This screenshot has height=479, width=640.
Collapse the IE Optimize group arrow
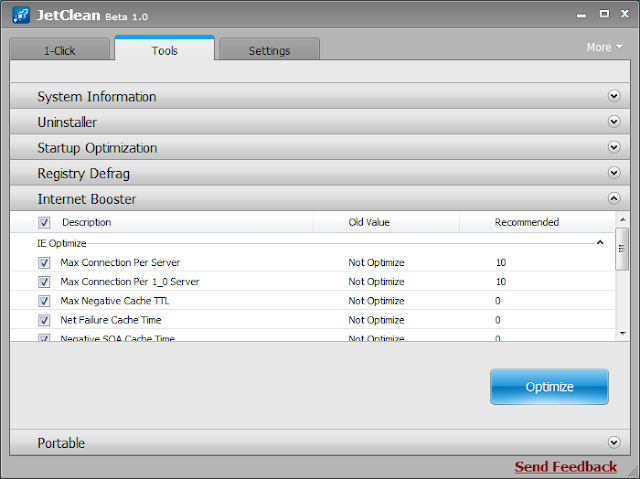[600, 243]
